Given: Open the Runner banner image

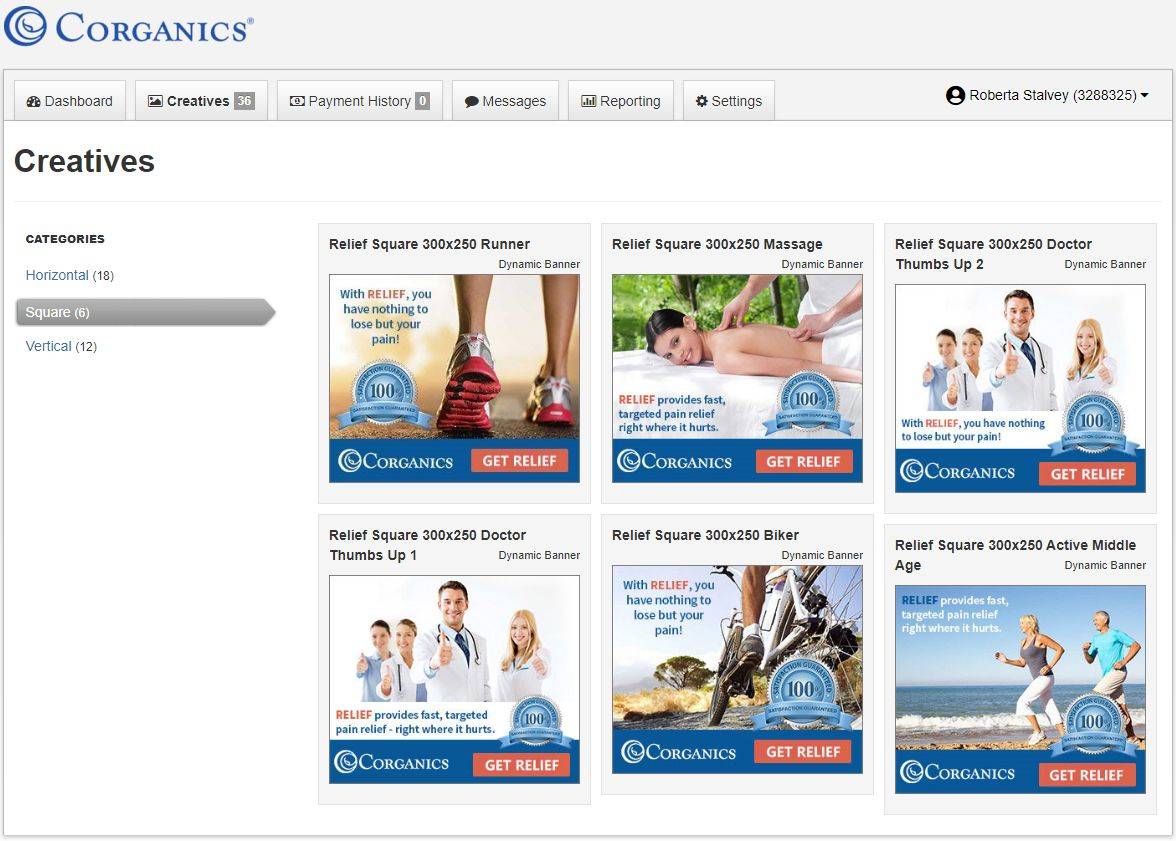Looking at the screenshot, I should click(454, 378).
